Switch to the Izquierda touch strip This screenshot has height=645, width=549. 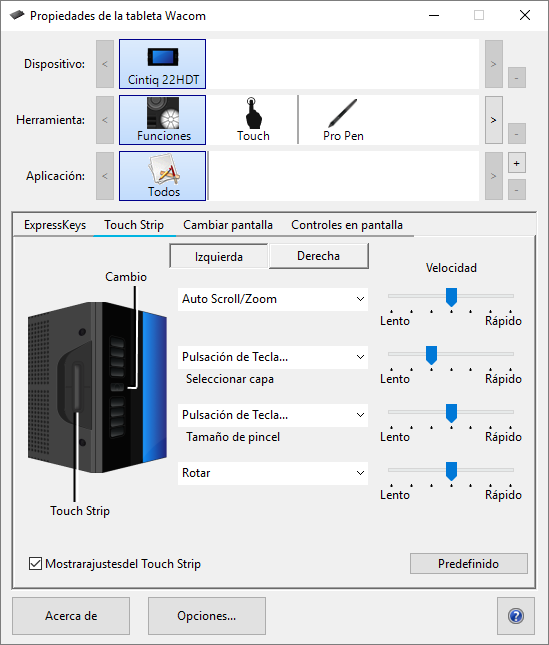click(x=218, y=257)
